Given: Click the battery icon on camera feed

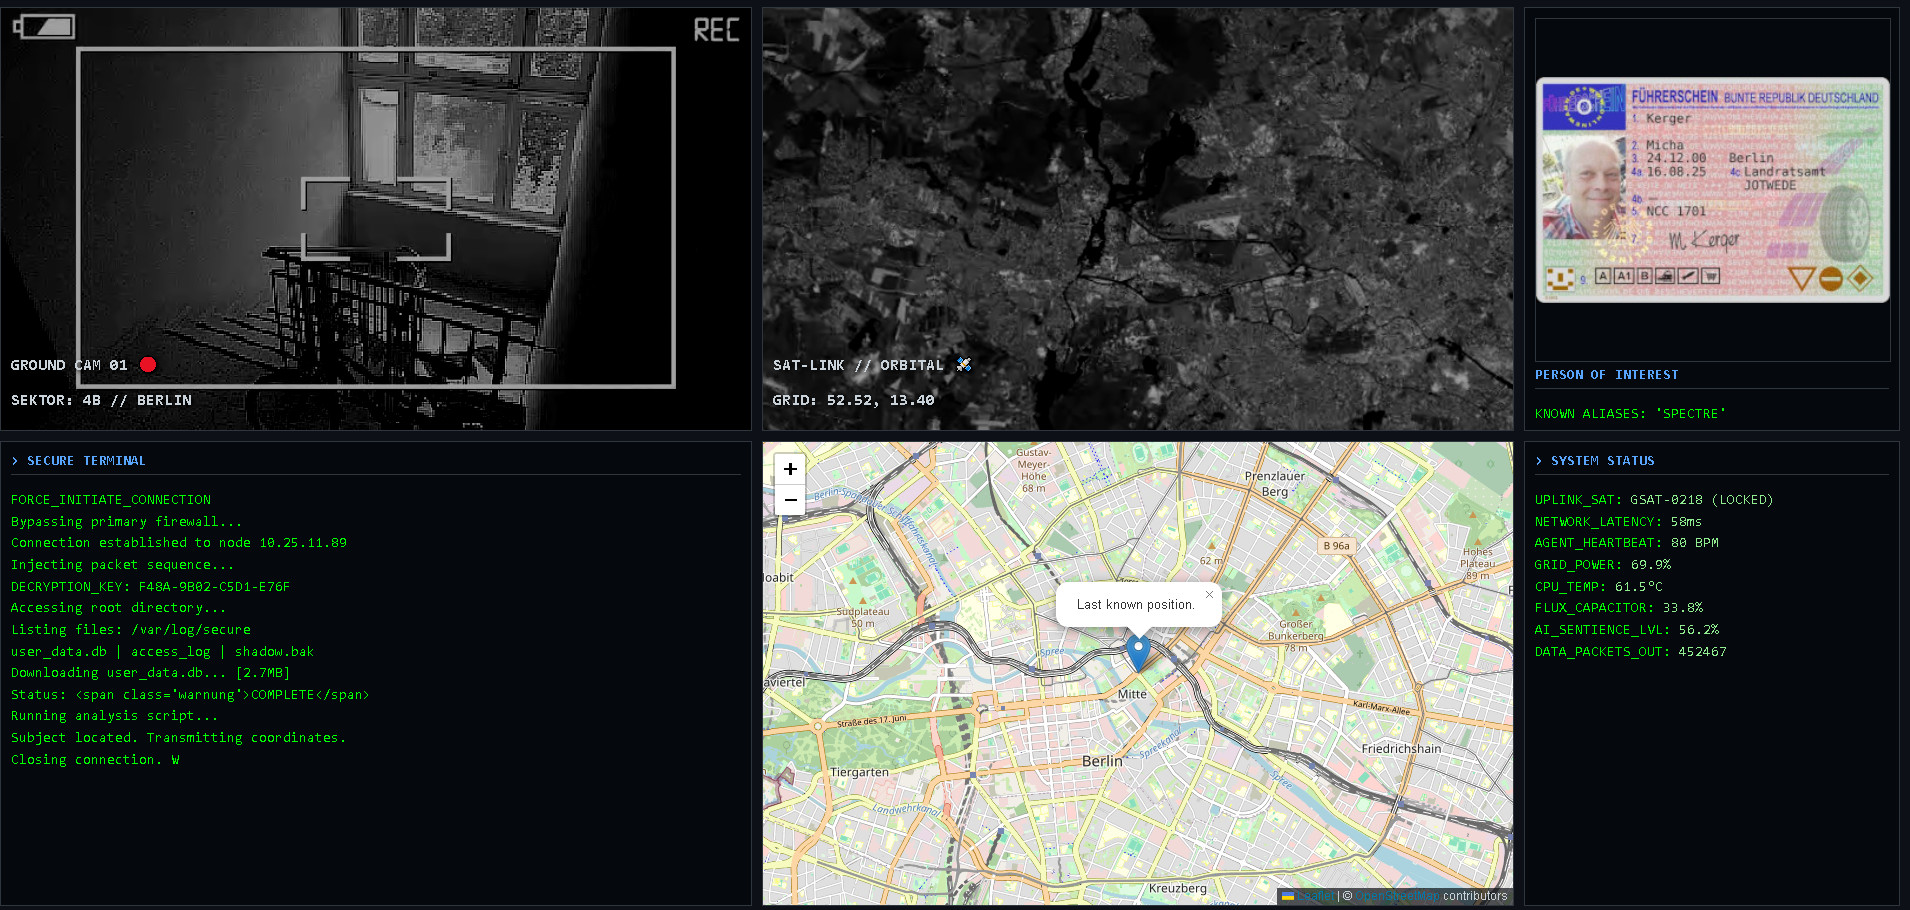Looking at the screenshot, I should tap(44, 27).
